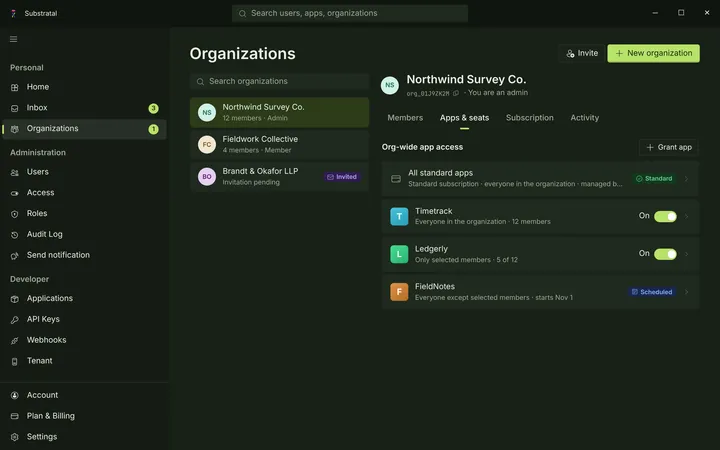Select Fieldwork Collective organization
The width and height of the screenshot is (720, 450).
pyautogui.click(x=279, y=145)
